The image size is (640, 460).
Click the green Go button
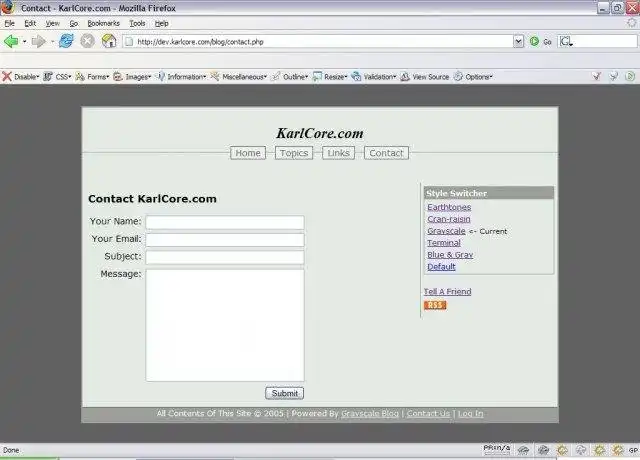click(540, 41)
